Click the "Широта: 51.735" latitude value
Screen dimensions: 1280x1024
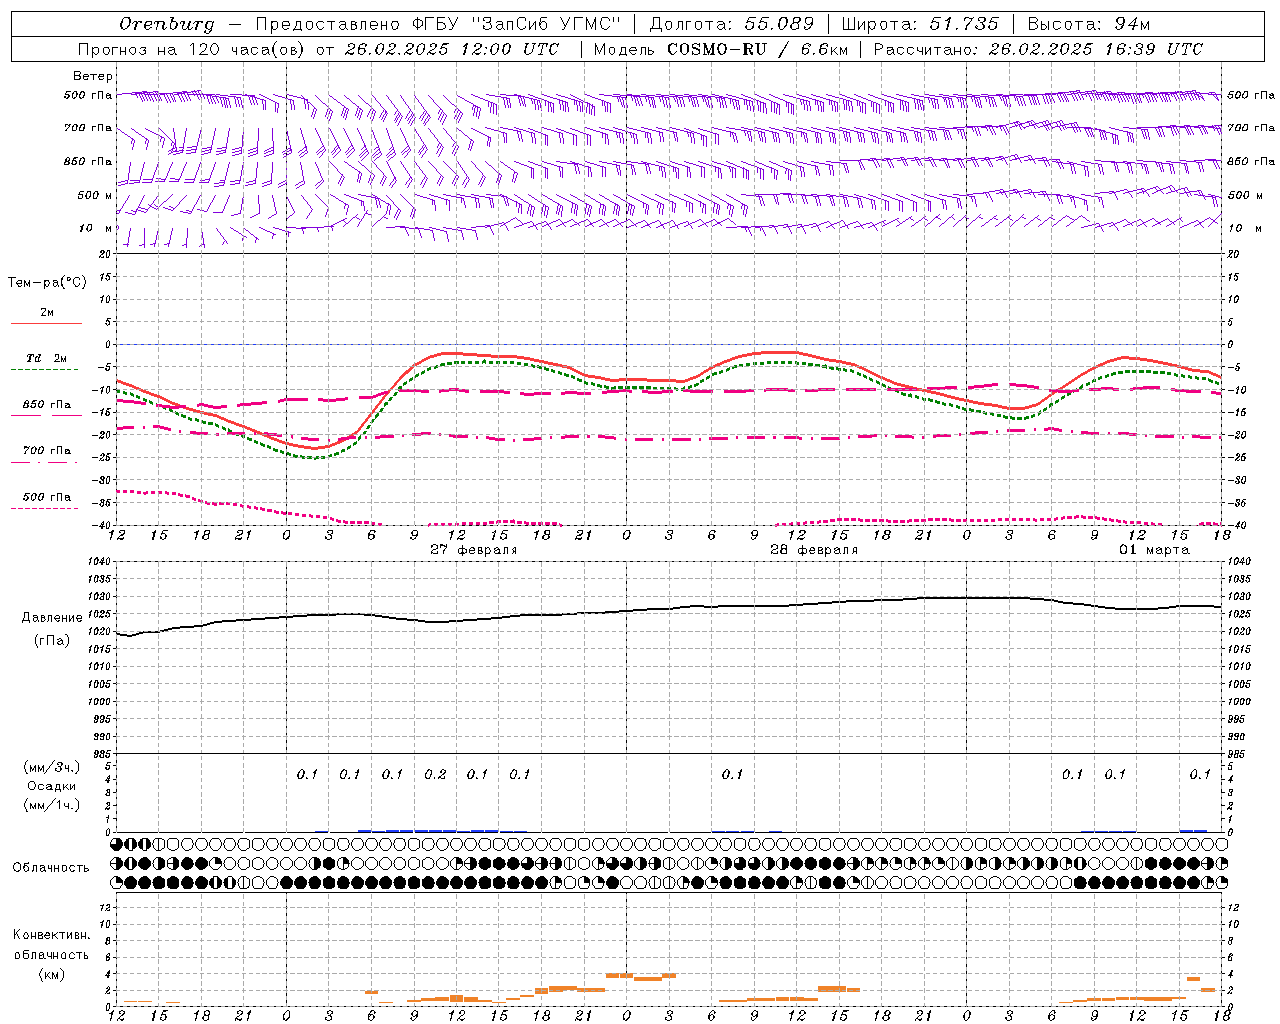920,24
